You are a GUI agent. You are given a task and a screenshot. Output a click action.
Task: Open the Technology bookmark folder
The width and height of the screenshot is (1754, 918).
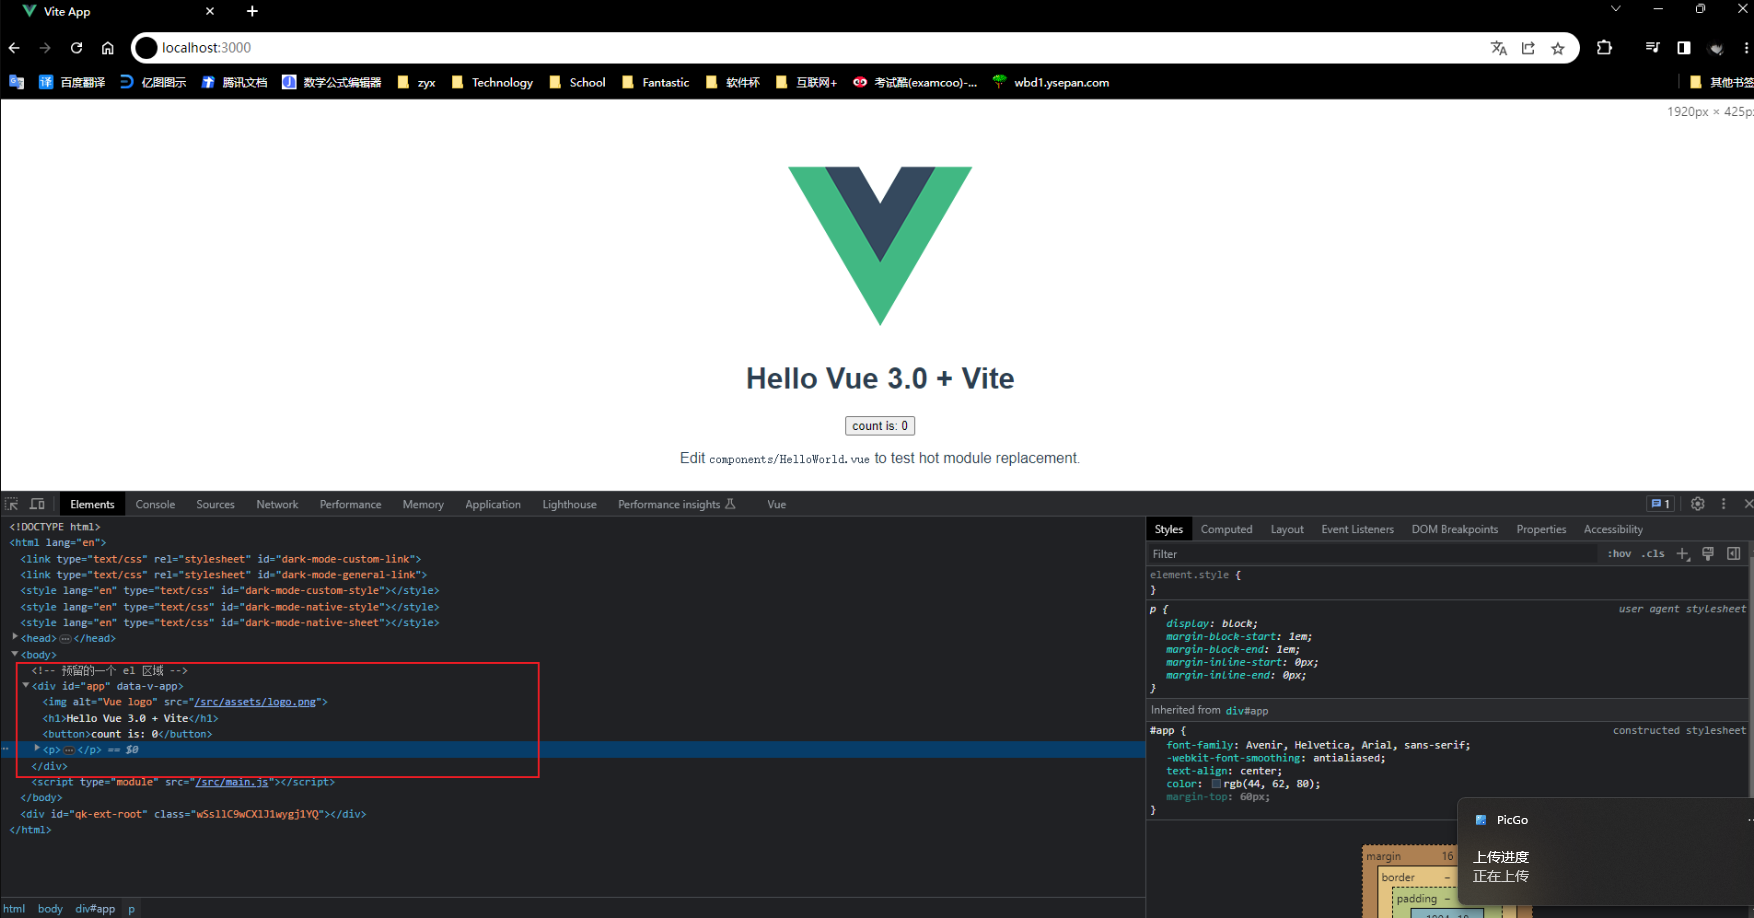pos(492,83)
